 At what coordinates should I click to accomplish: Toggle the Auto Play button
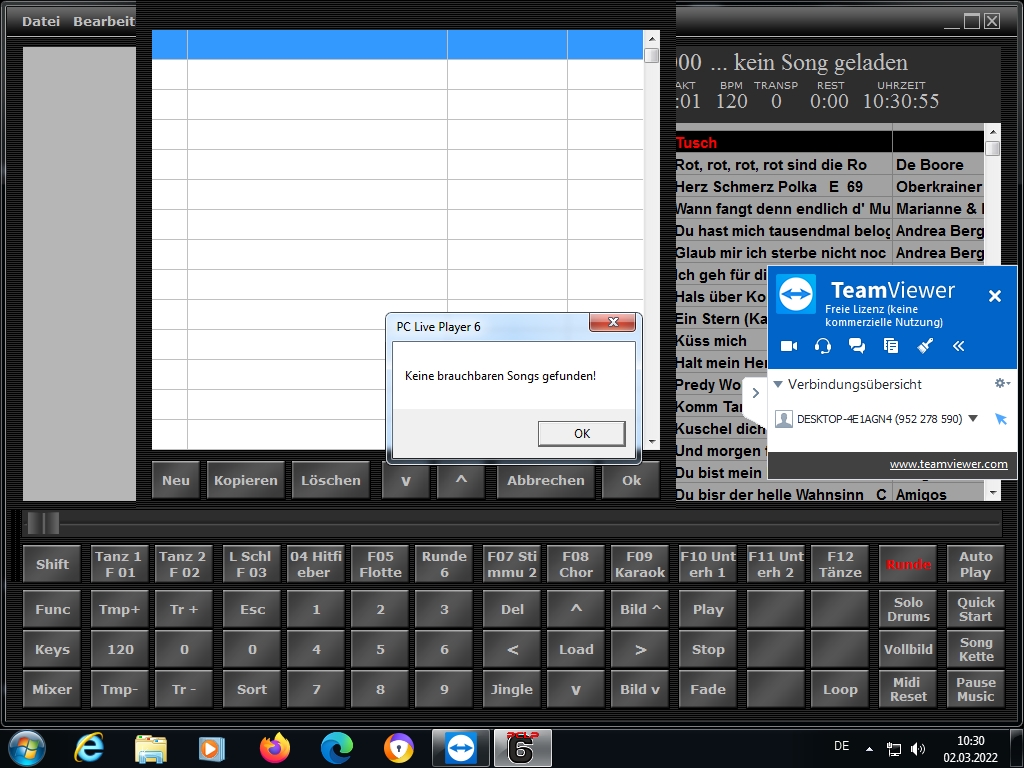coord(975,564)
